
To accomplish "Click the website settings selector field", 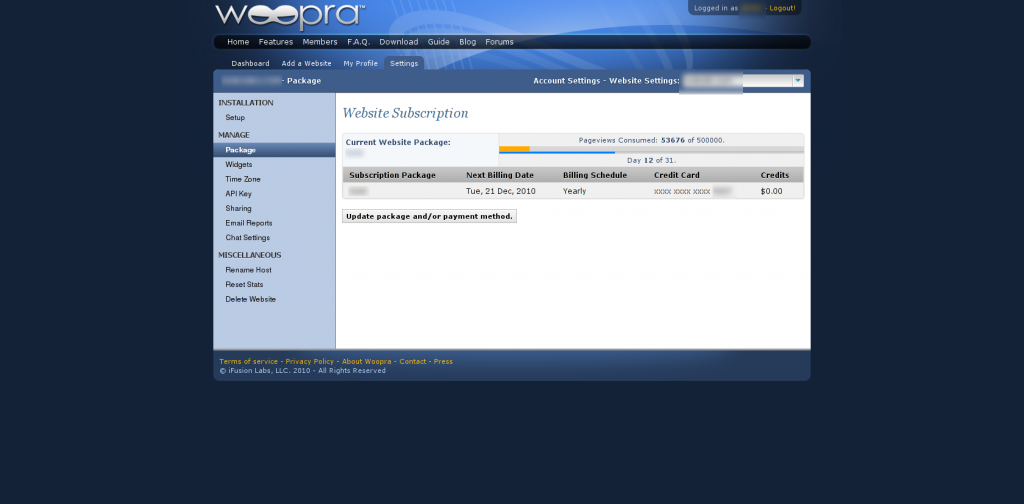I will (742, 81).
